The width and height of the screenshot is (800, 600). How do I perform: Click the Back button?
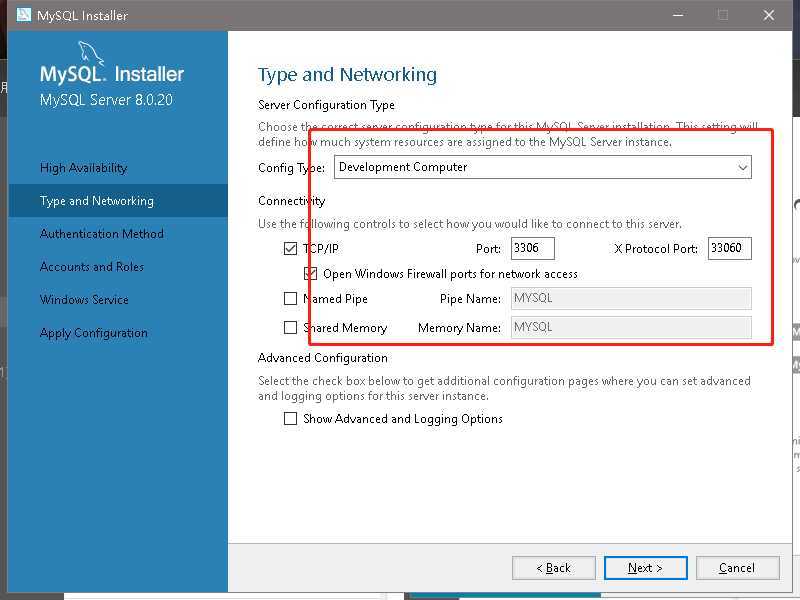[554, 568]
